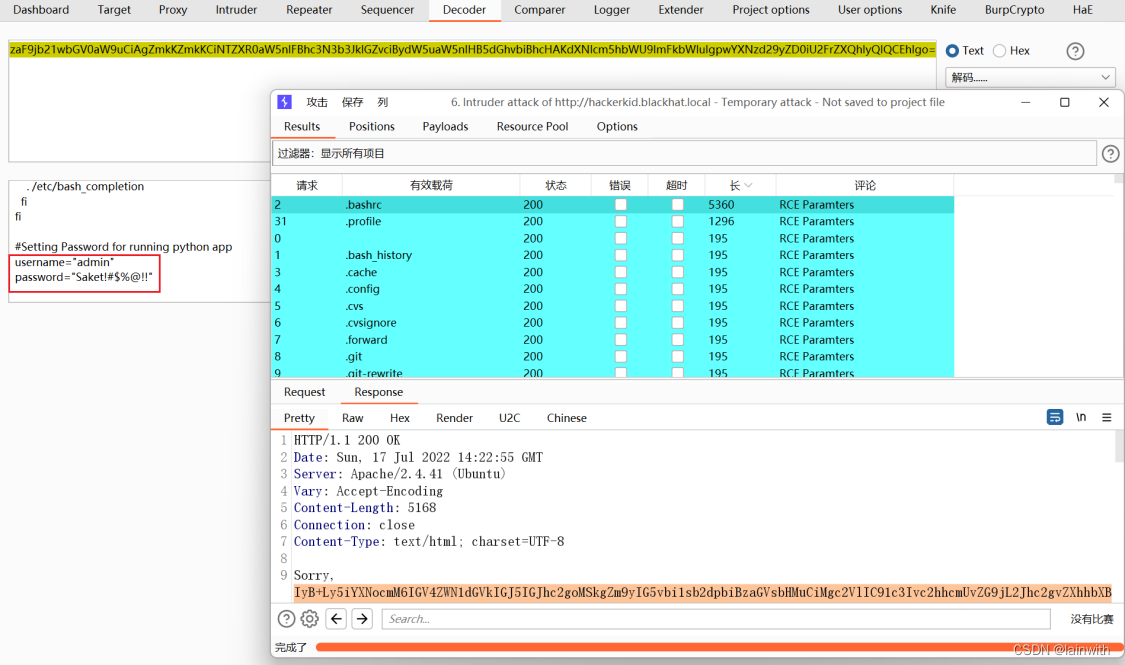Image resolution: width=1125 pixels, height=665 pixels.
Task: Open the HaE extension tab
Action: 1083,10
